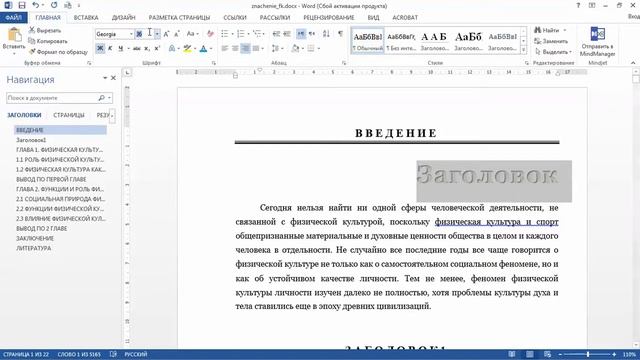Apply the text effects (outlined A) icon
640x360 pixels.
tap(172, 49)
